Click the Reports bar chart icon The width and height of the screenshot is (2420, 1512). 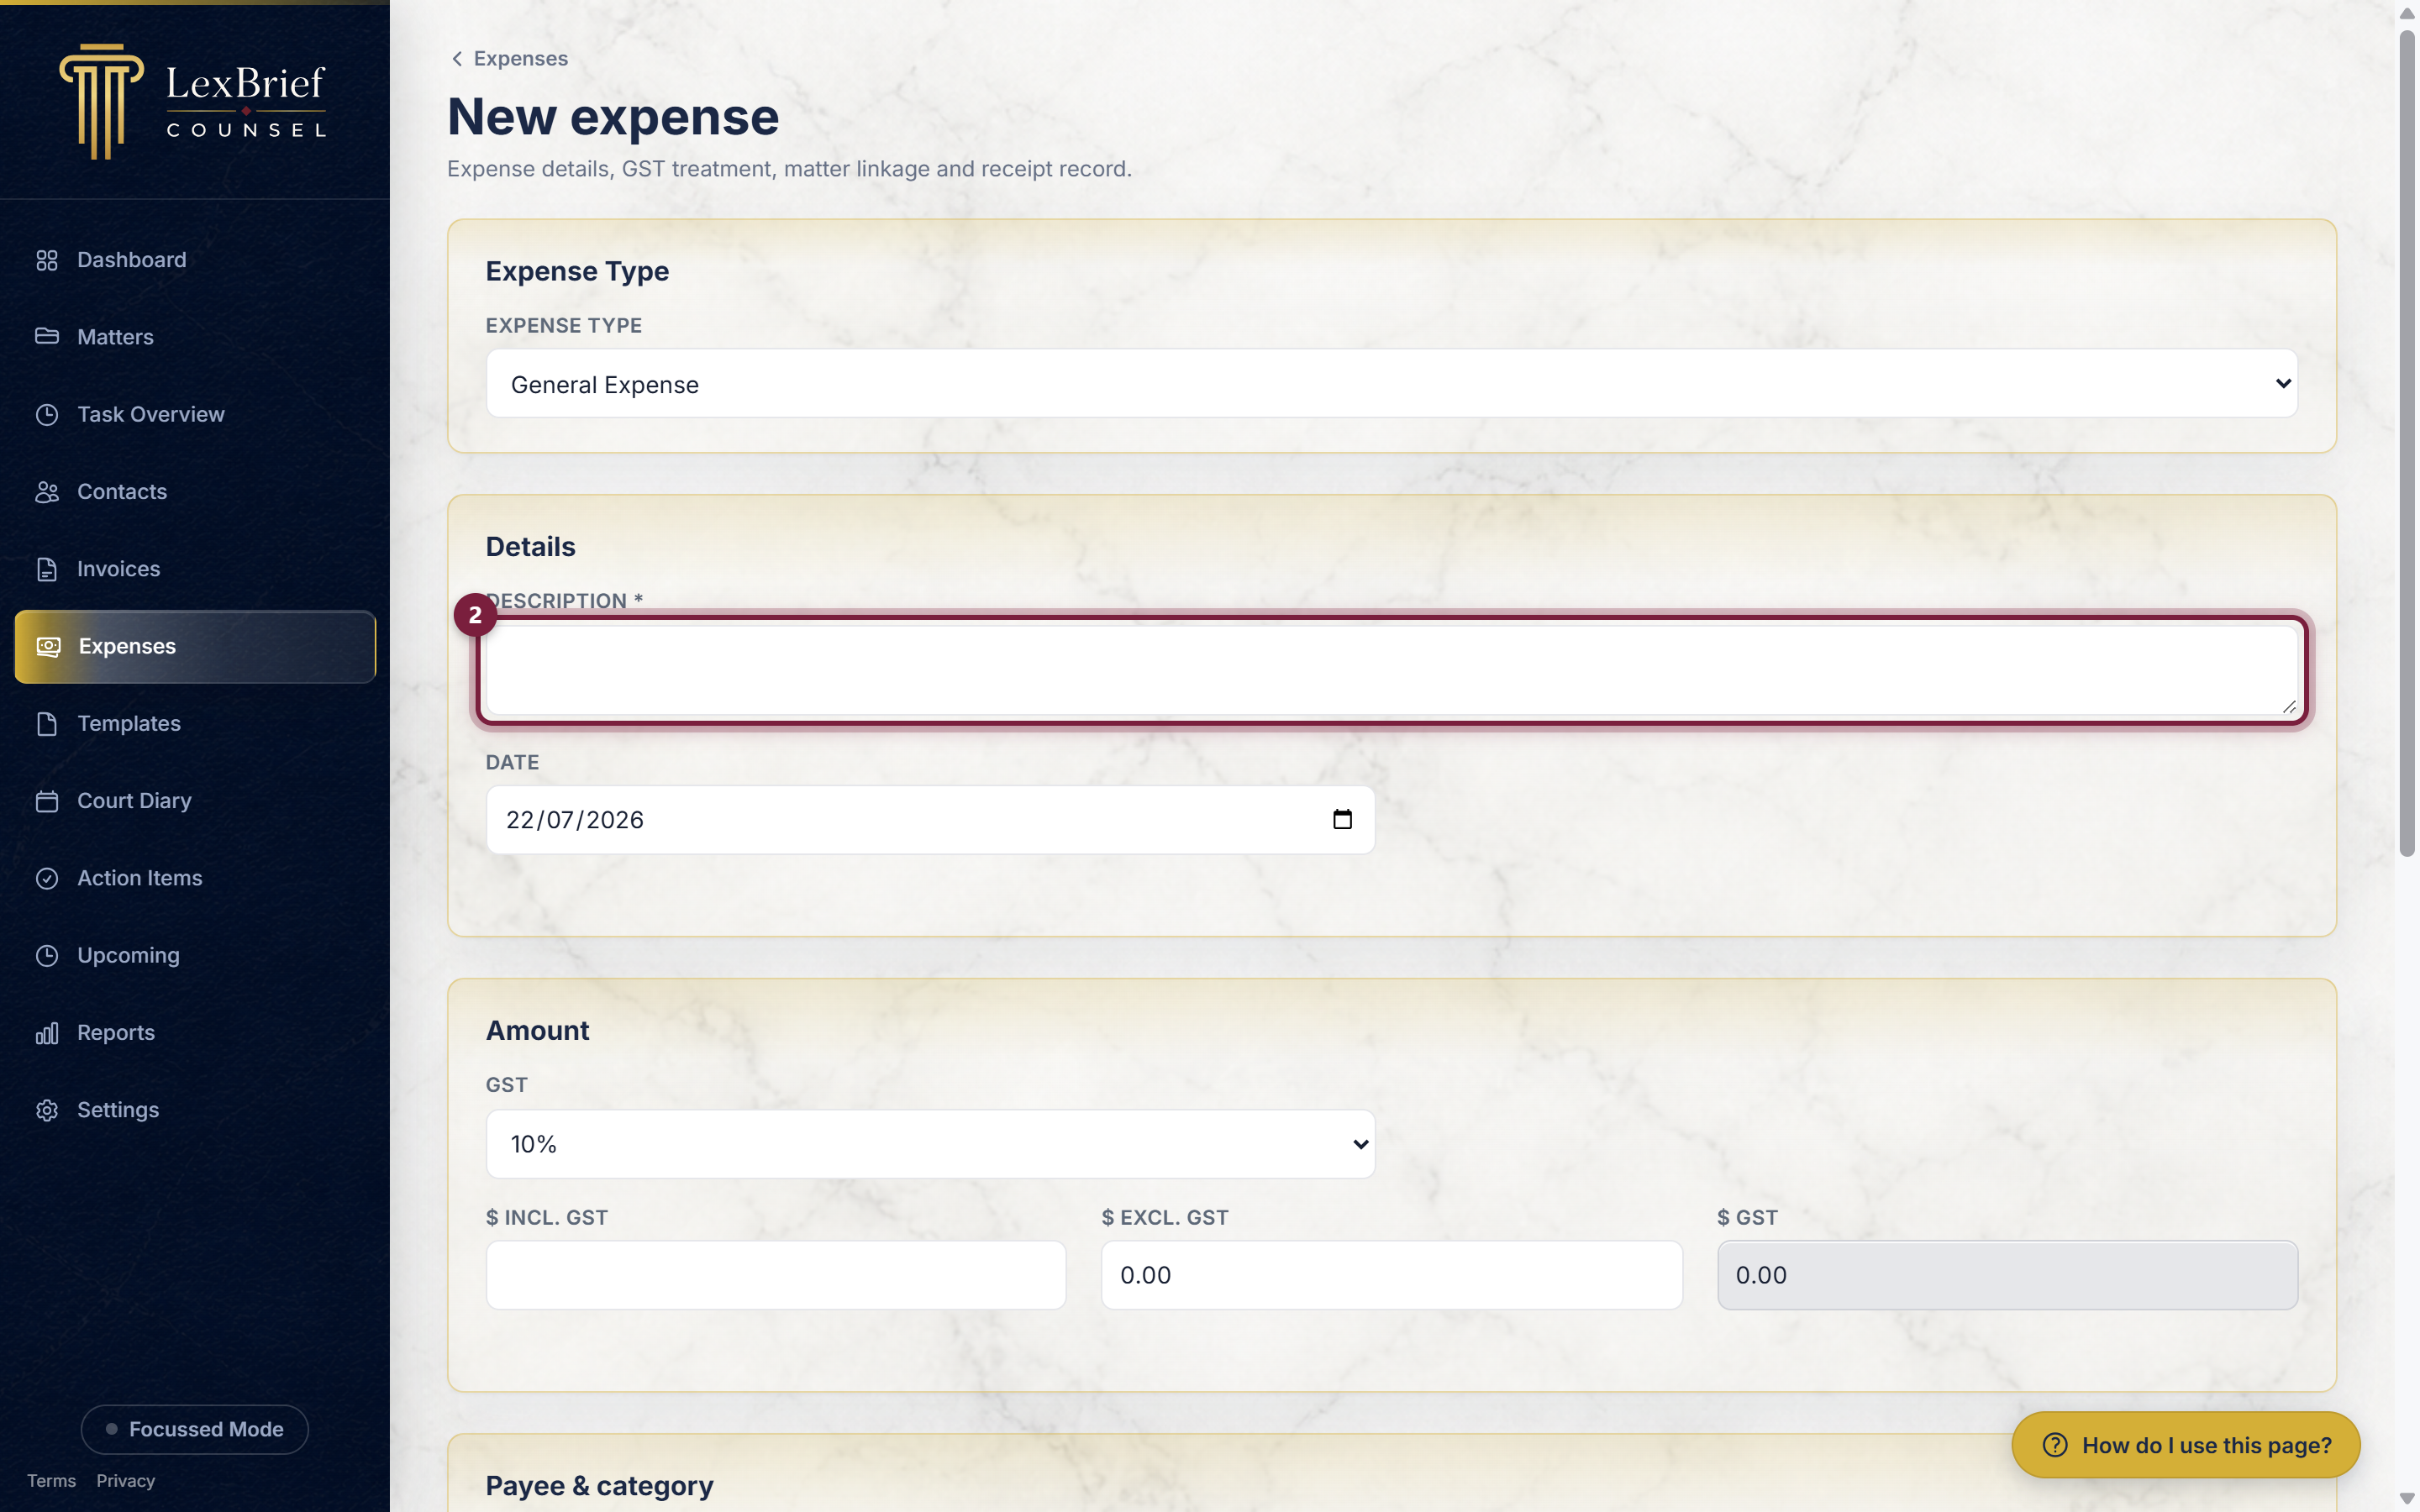47,1033
